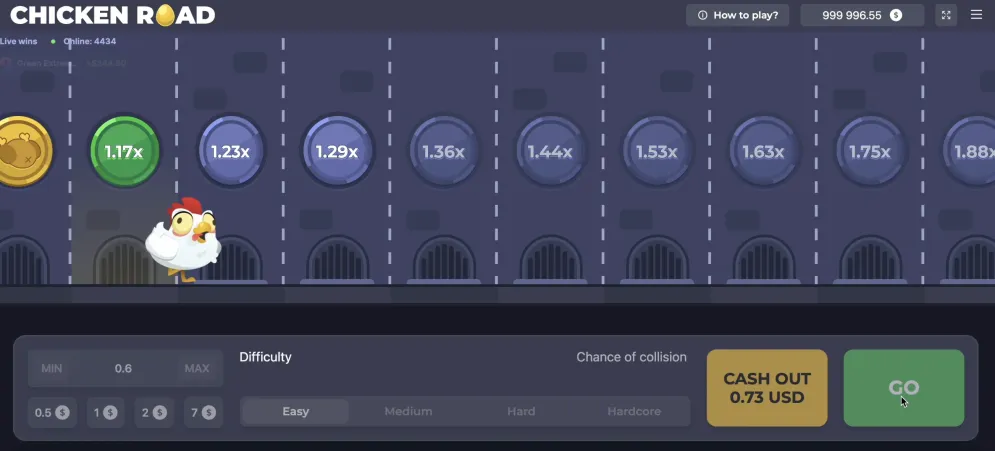Screen dimensions: 995x451
Task: Select Hardcore difficulty
Action: click(634, 412)
